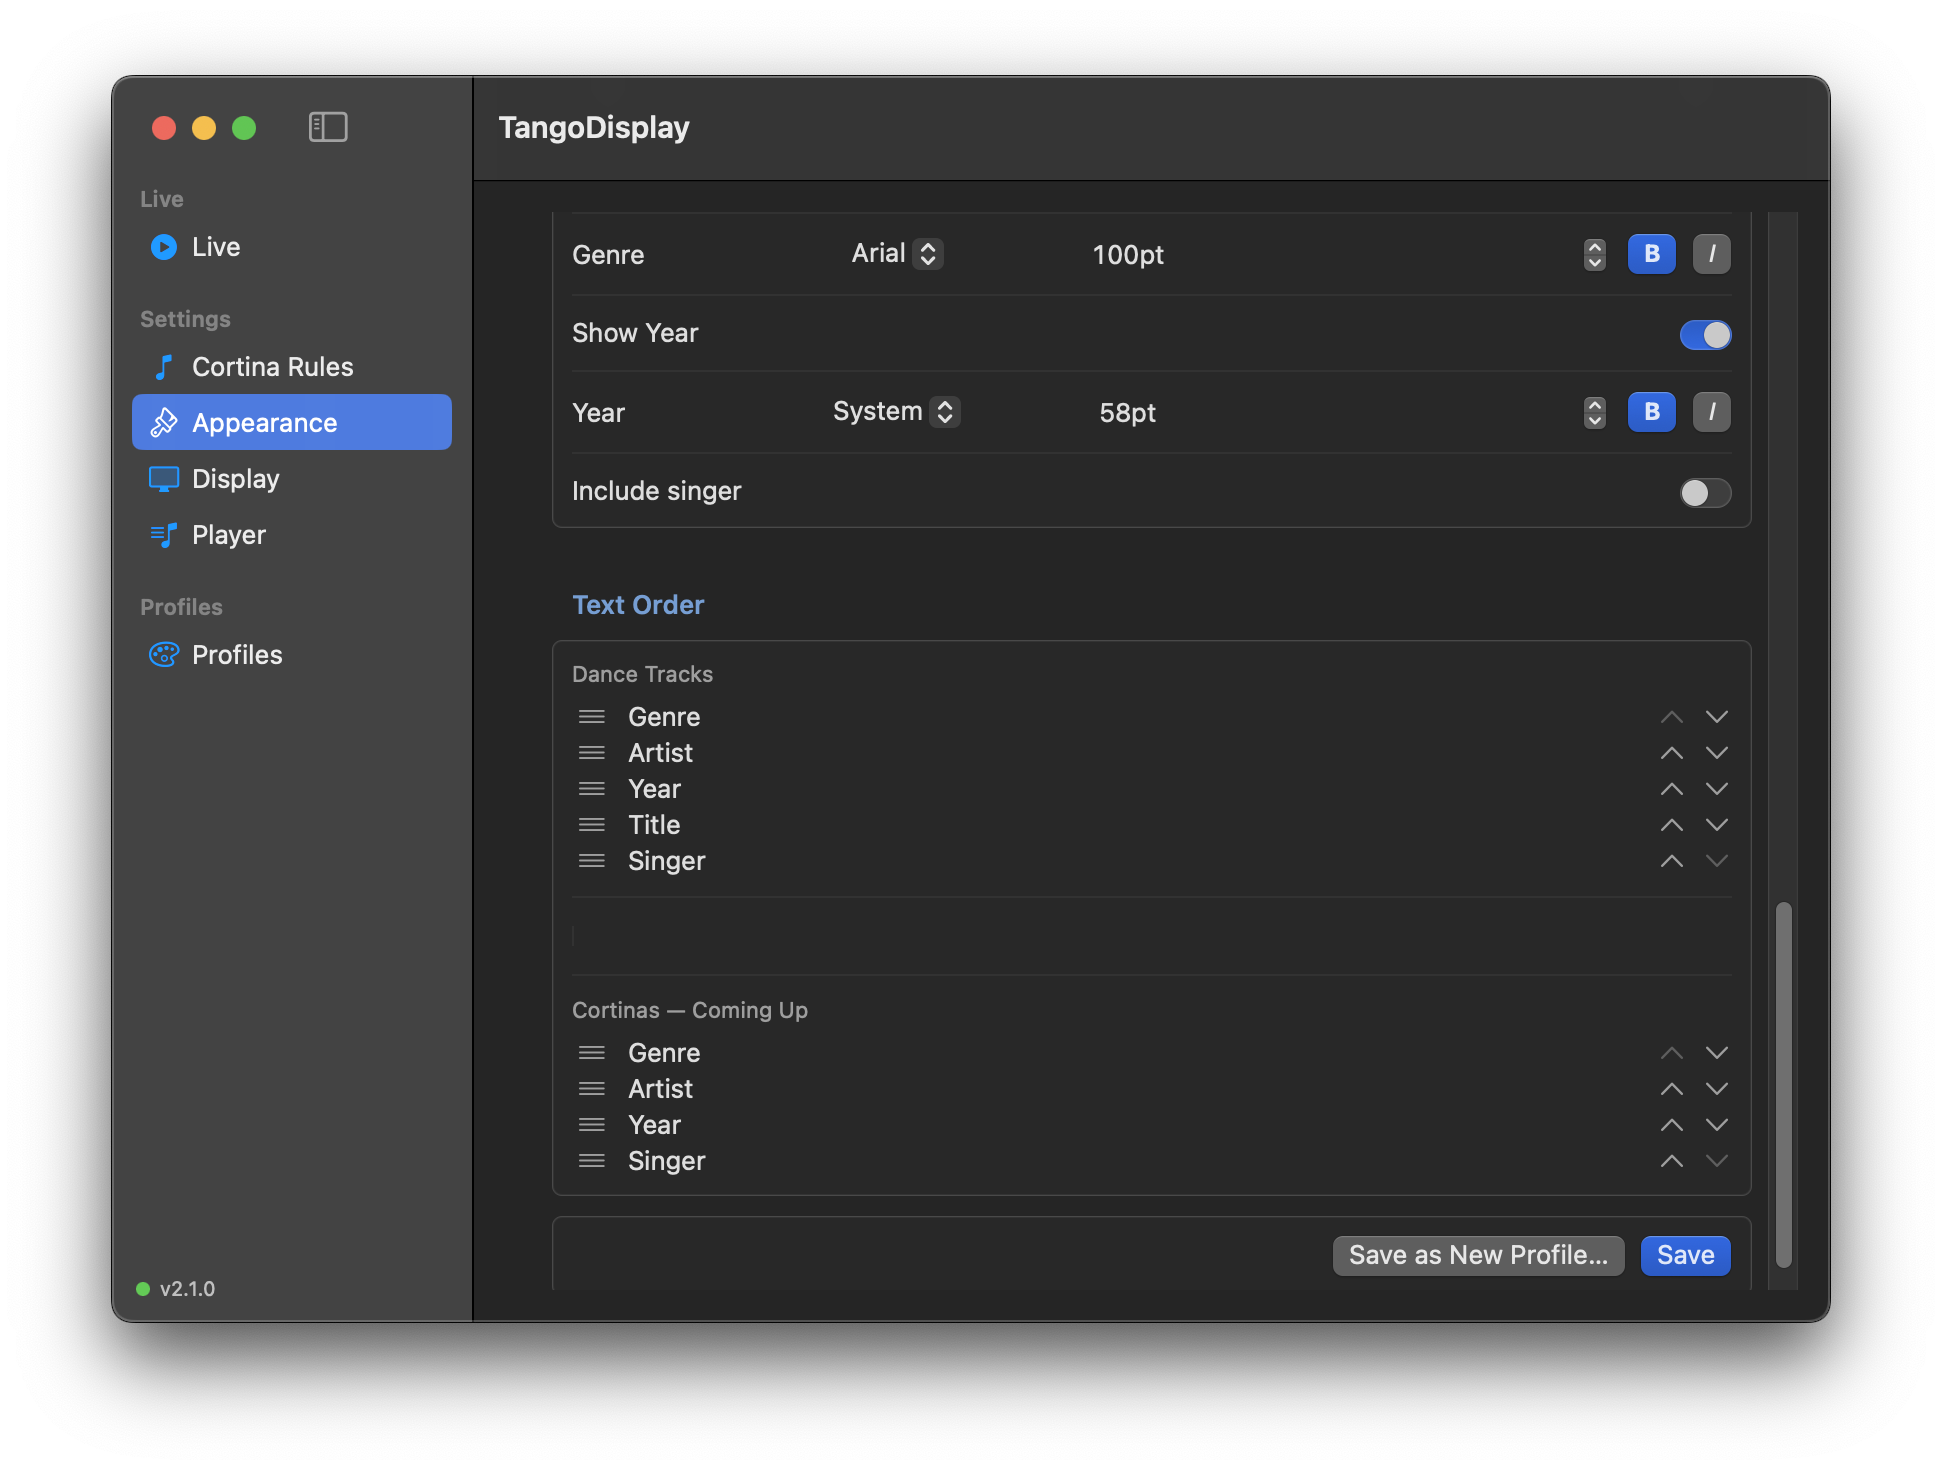
Task: Move Cortinas Year up
Action: click(x=1672, y=1125)
